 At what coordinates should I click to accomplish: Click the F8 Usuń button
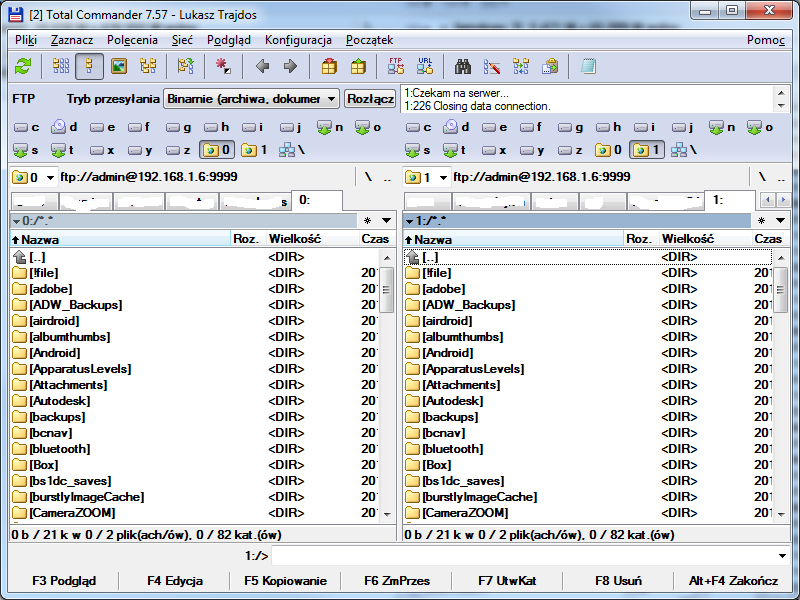(618, 581)
